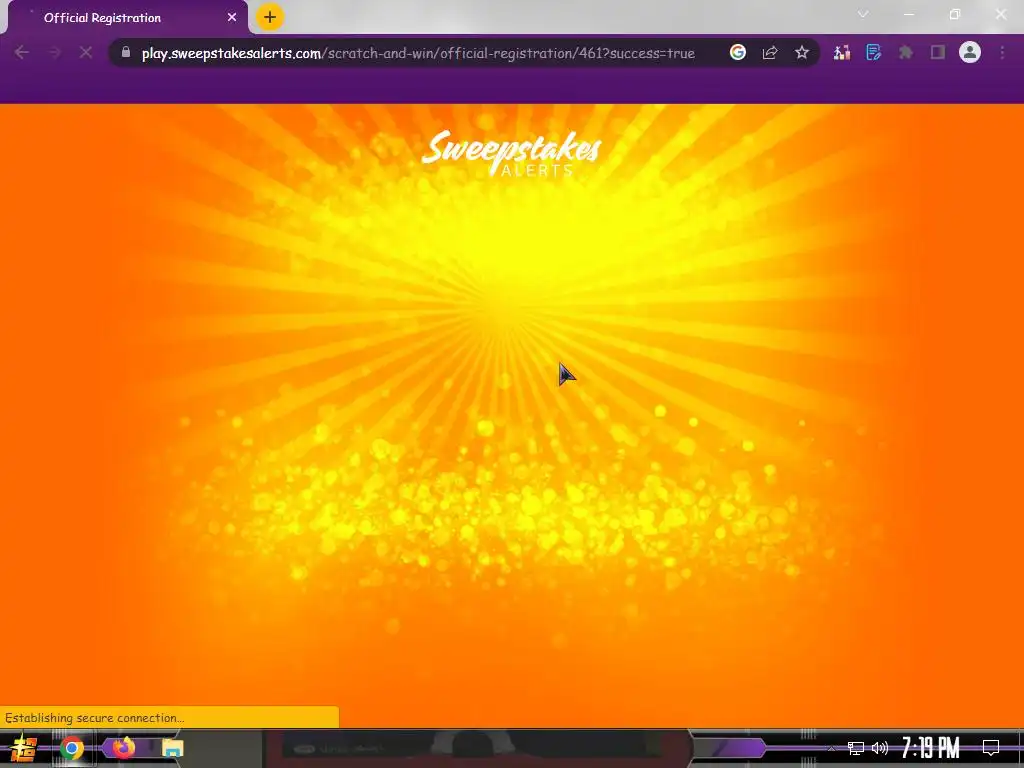
Task: Switch to Chrome in the taskbar
Action: coord(72,748)
